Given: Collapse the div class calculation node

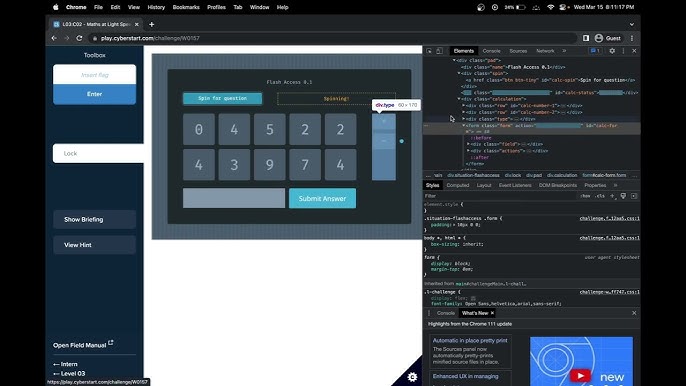Looking at the screenshot, I should tap(459, 99).
